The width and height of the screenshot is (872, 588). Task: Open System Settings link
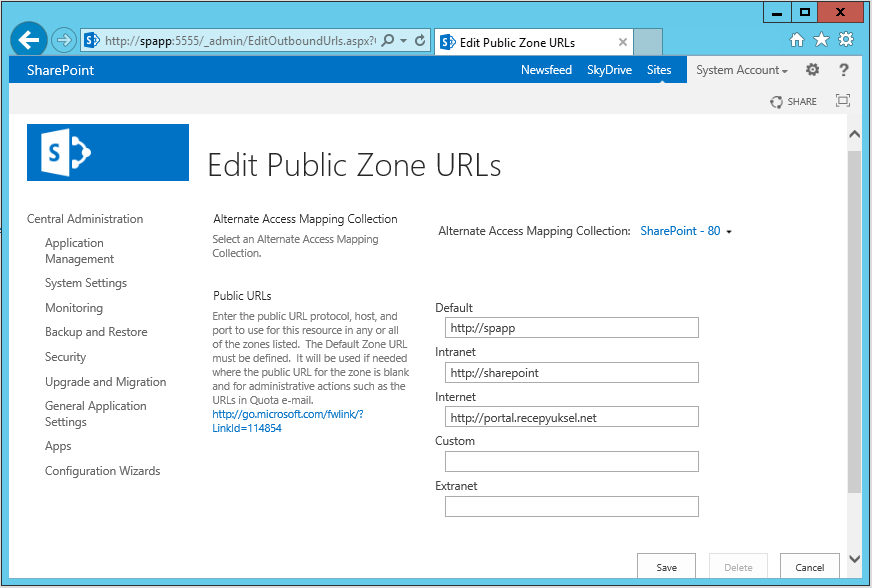click(x=86, y=283)
